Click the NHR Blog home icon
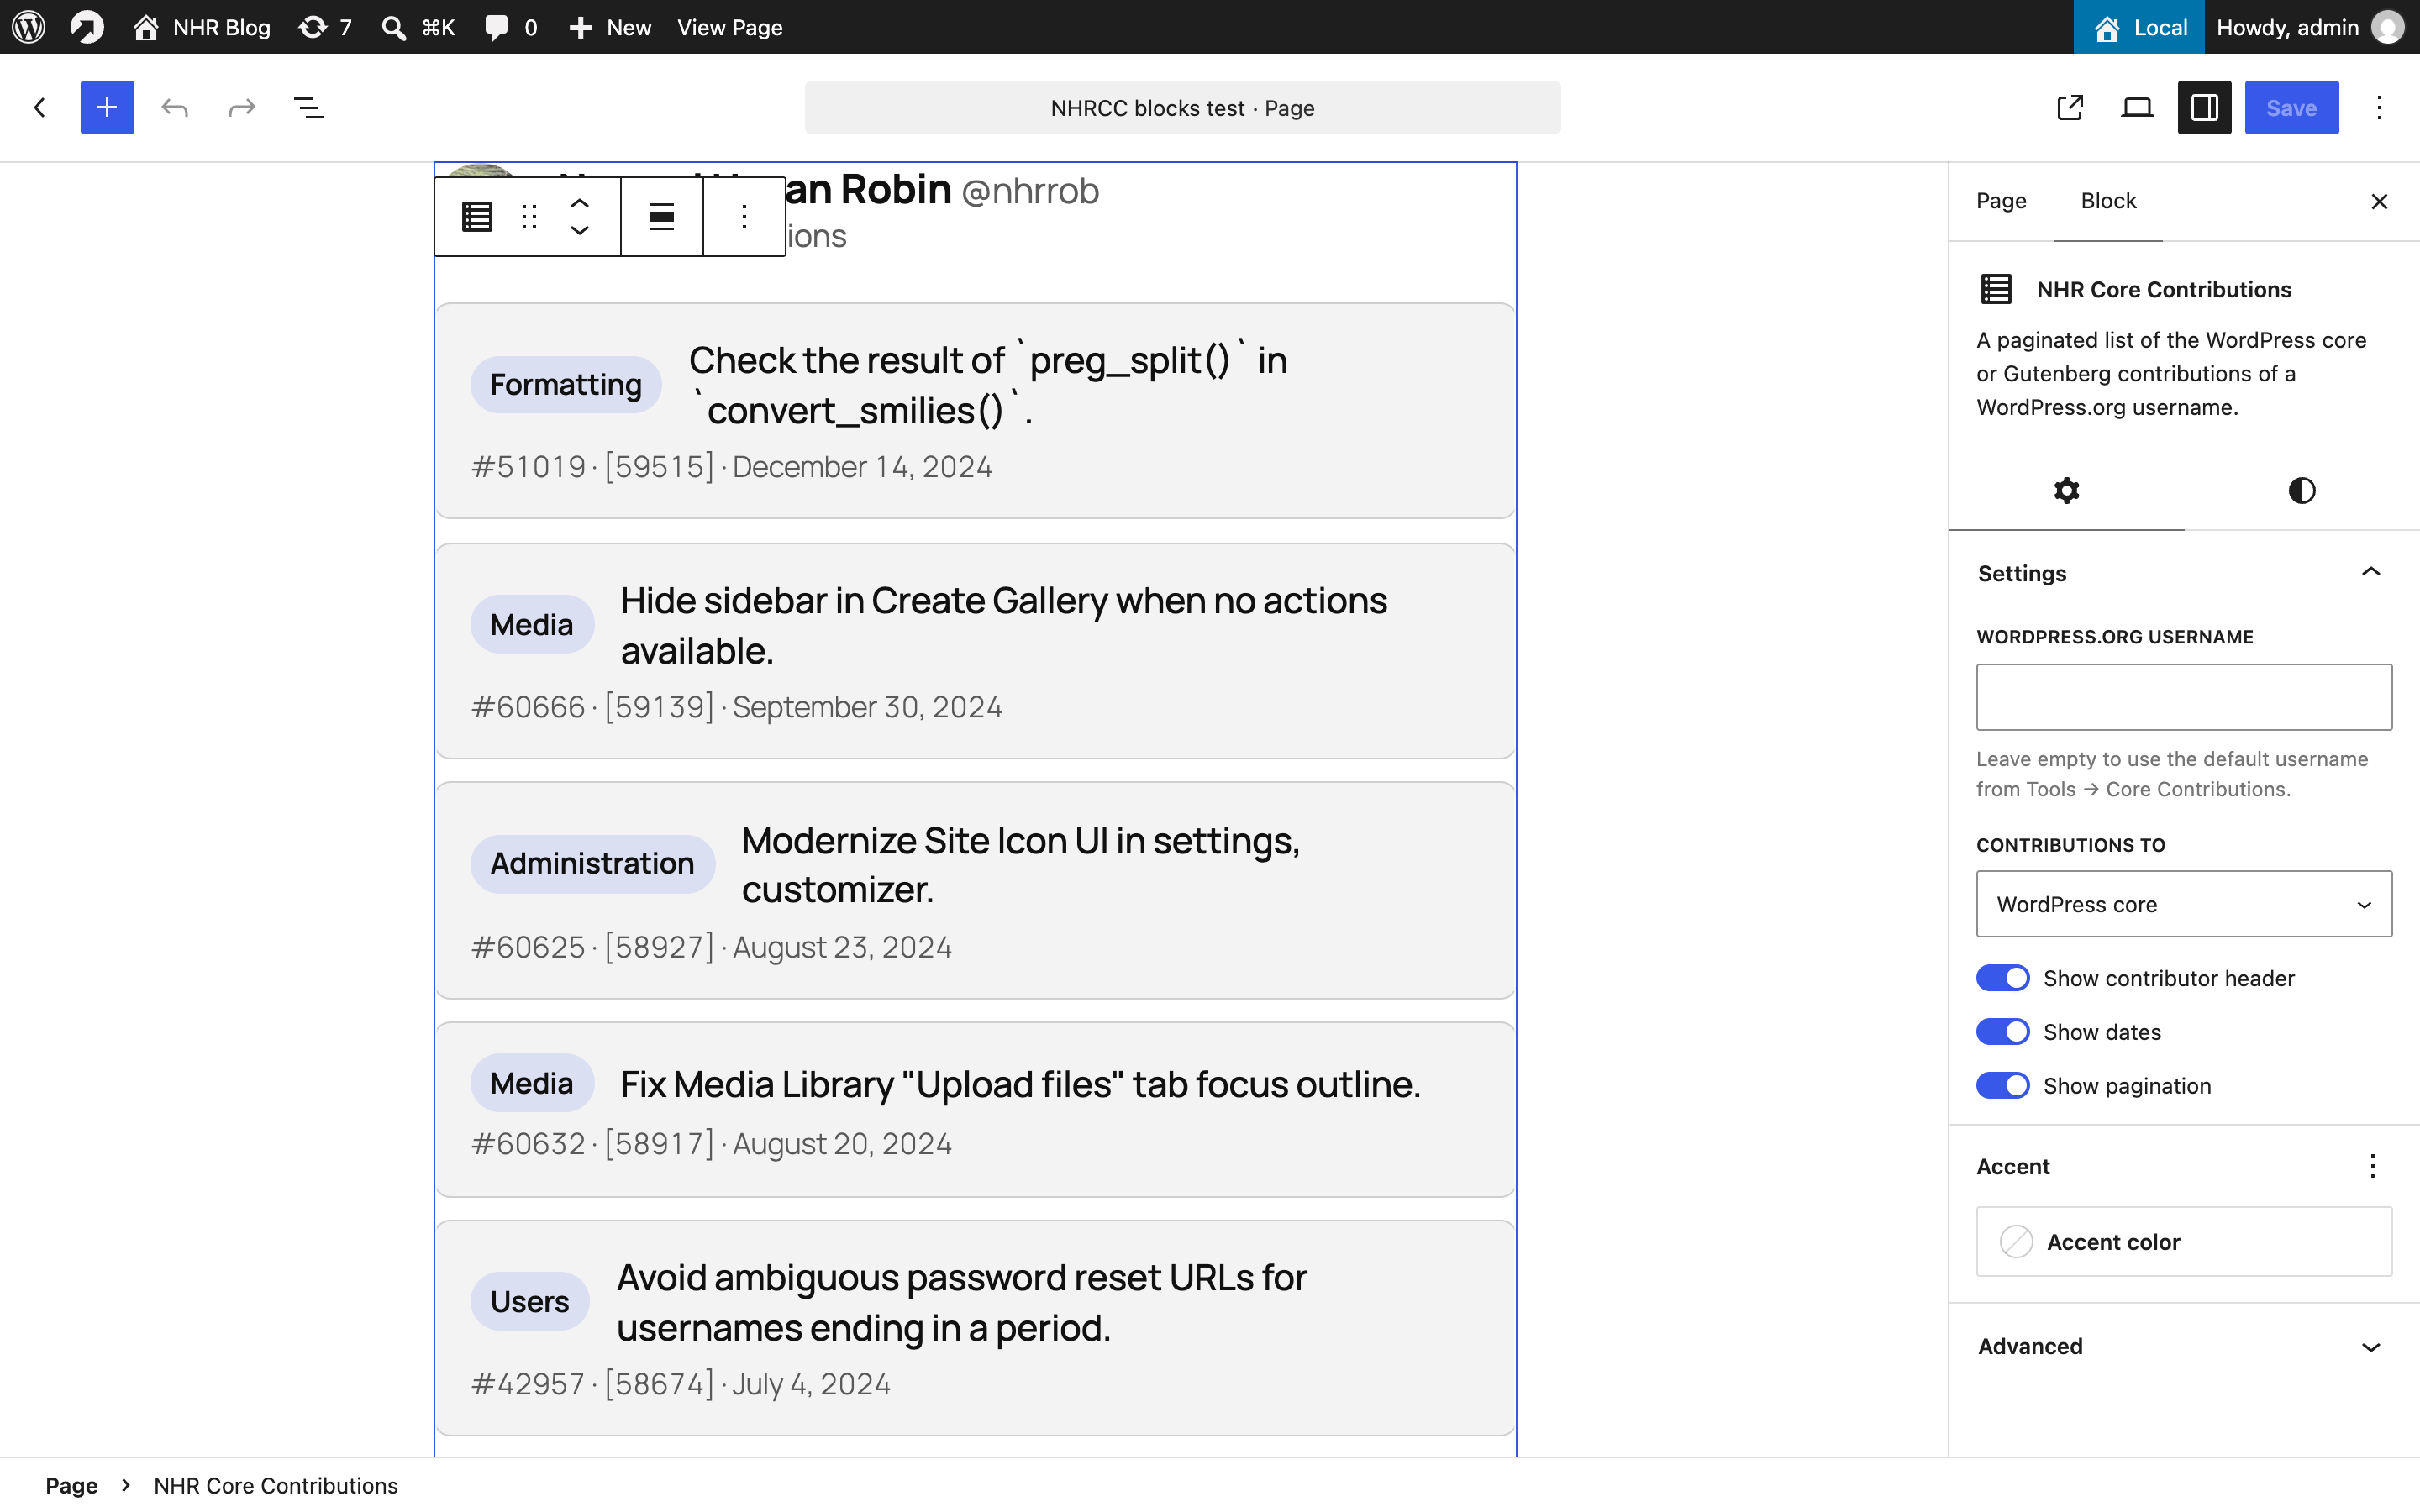 (146, 27)
